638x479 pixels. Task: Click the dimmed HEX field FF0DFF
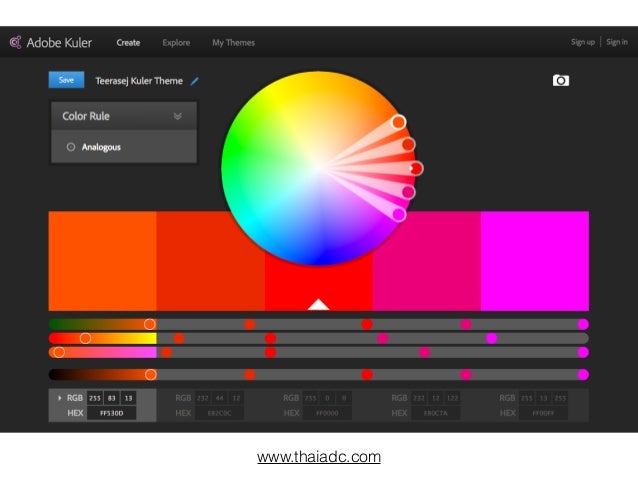click(x=544, y=413)
